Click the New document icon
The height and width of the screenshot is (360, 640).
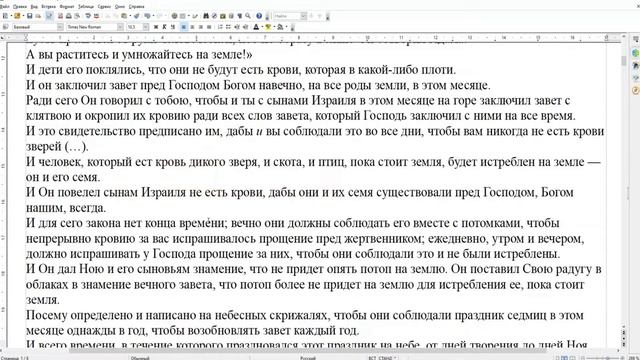[x=5, y=16]
